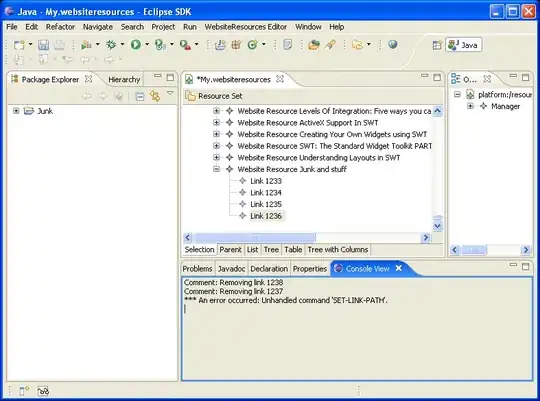Open the External Tools dropdown arrow
Viewport: 540px width, 401px height.
[197, 44]
